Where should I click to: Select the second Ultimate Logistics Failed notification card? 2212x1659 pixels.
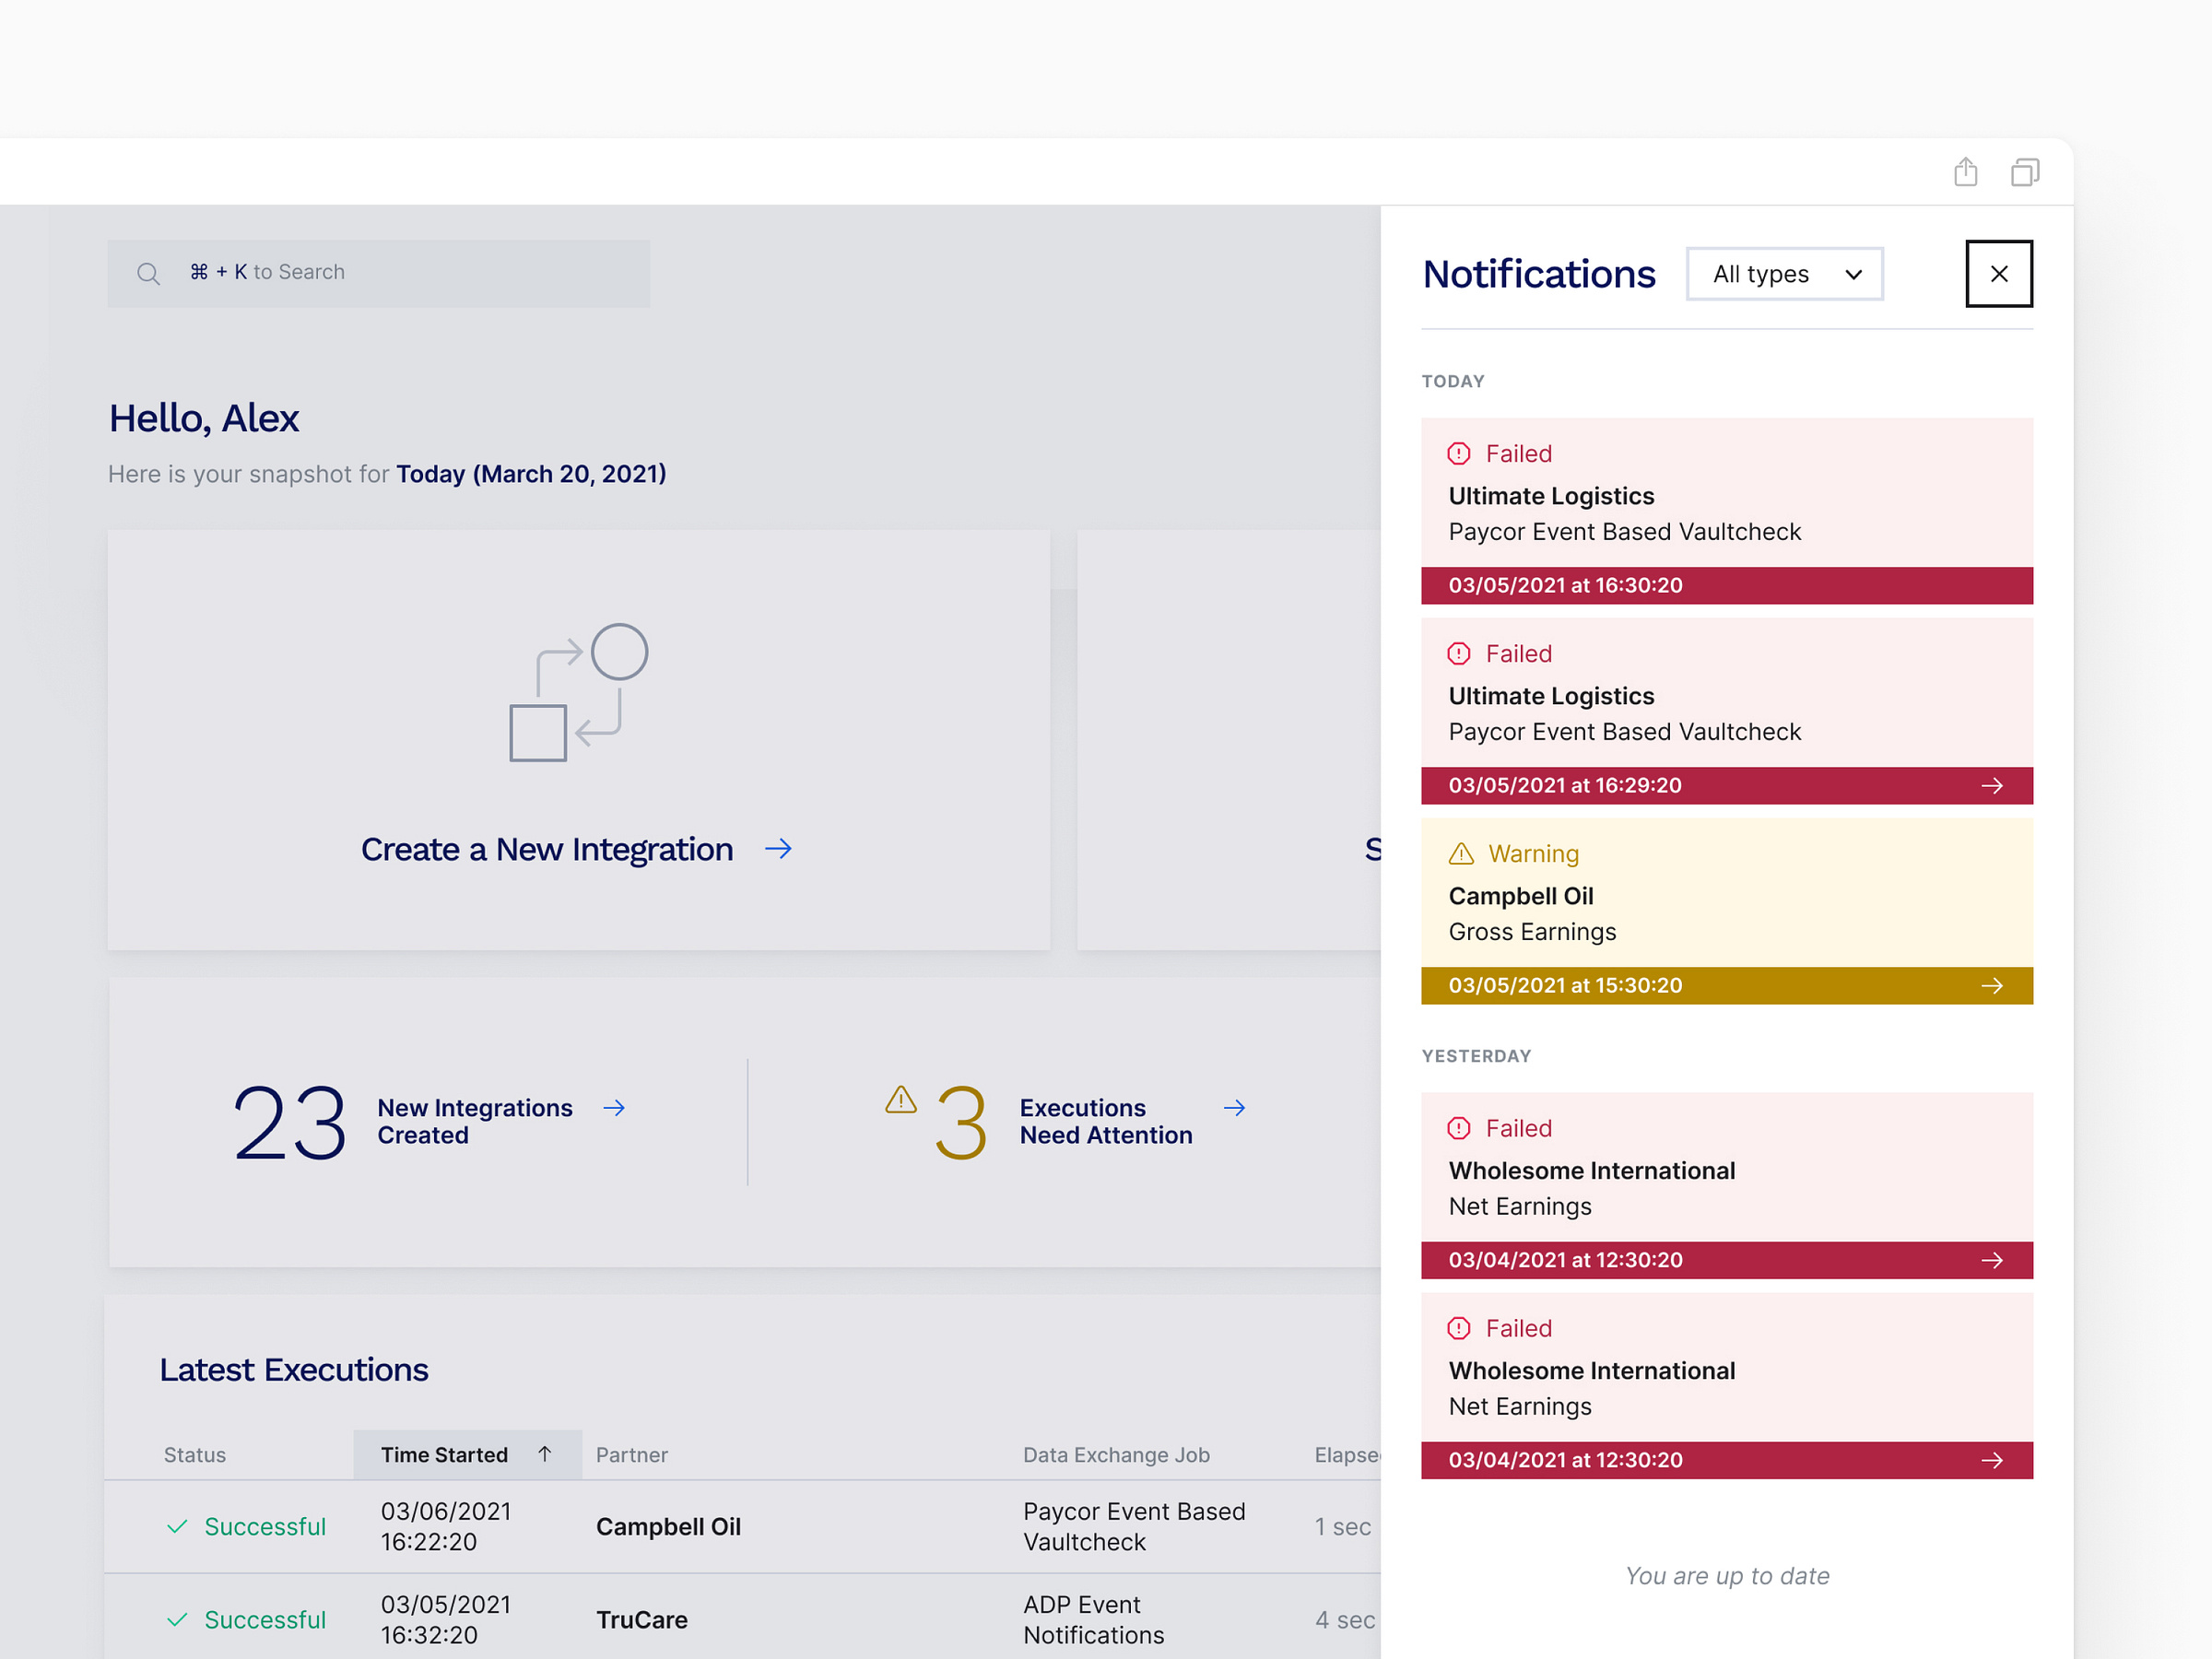(1727, 700)
